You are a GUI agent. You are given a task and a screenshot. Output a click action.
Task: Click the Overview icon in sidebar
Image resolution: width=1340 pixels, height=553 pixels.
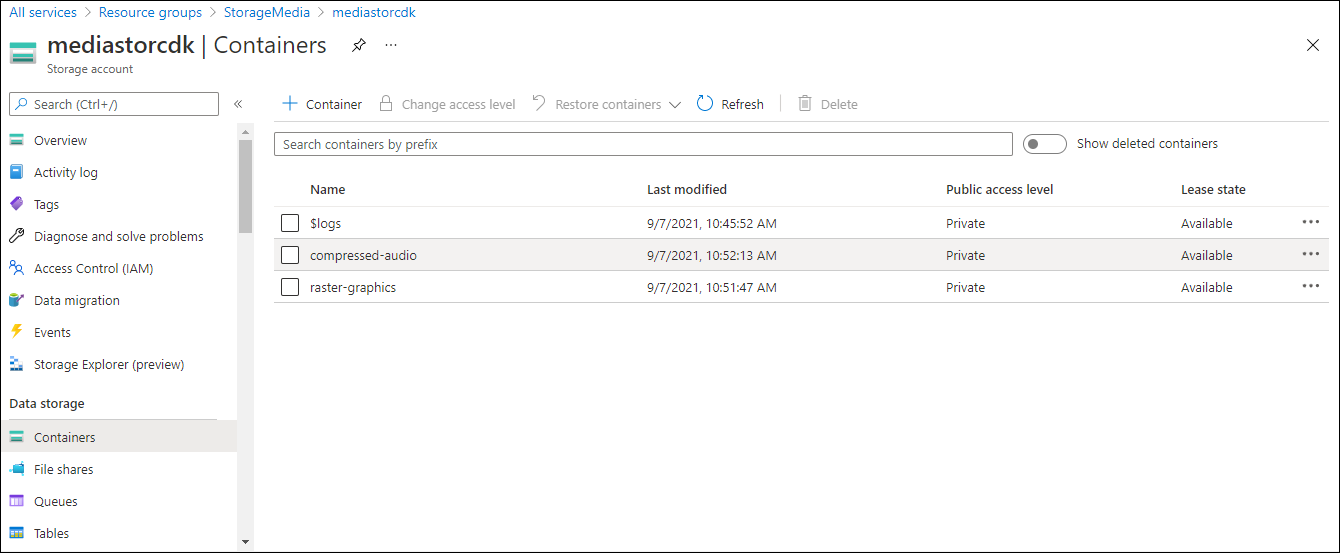16,140
